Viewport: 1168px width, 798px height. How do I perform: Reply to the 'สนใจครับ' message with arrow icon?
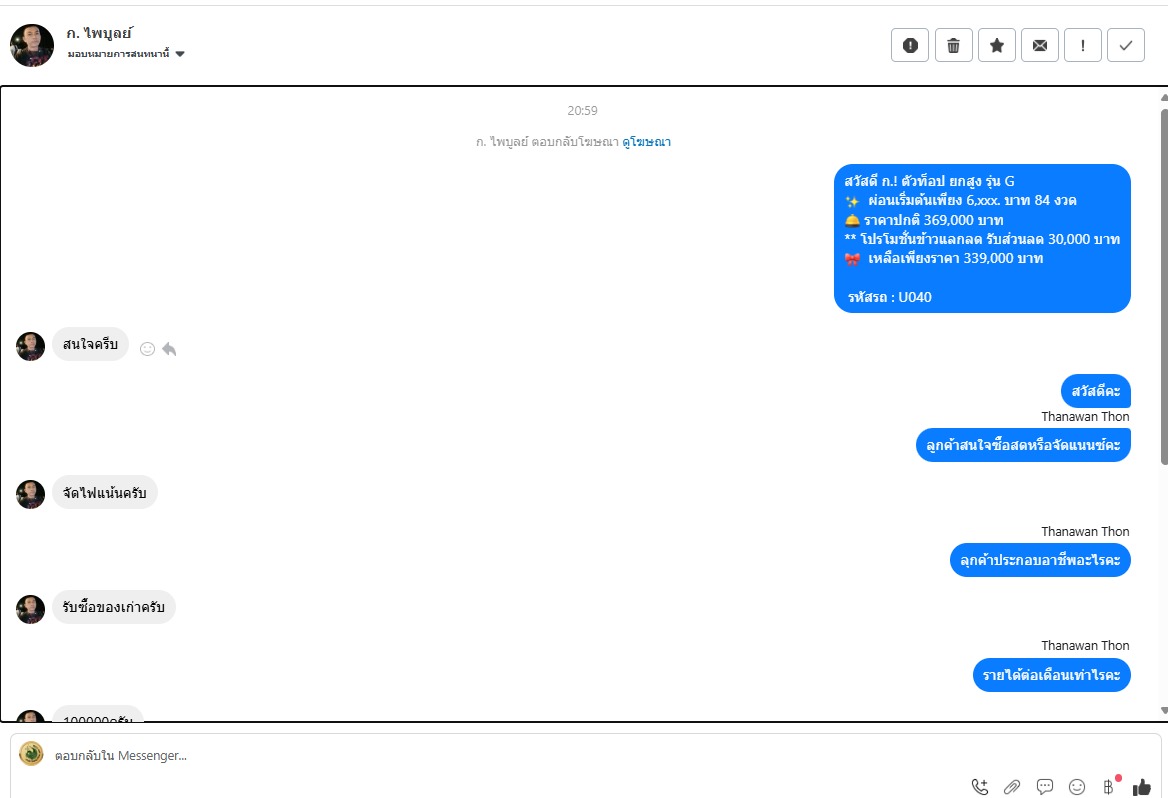click(169, 349)
